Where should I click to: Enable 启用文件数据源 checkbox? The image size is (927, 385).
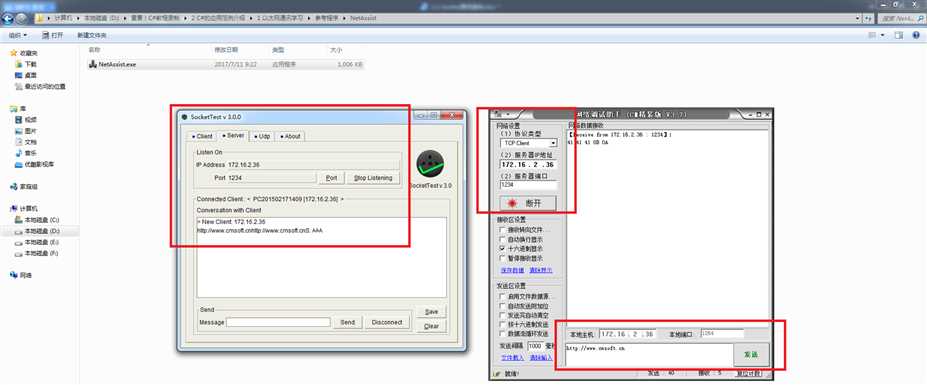tap(503, 296)
